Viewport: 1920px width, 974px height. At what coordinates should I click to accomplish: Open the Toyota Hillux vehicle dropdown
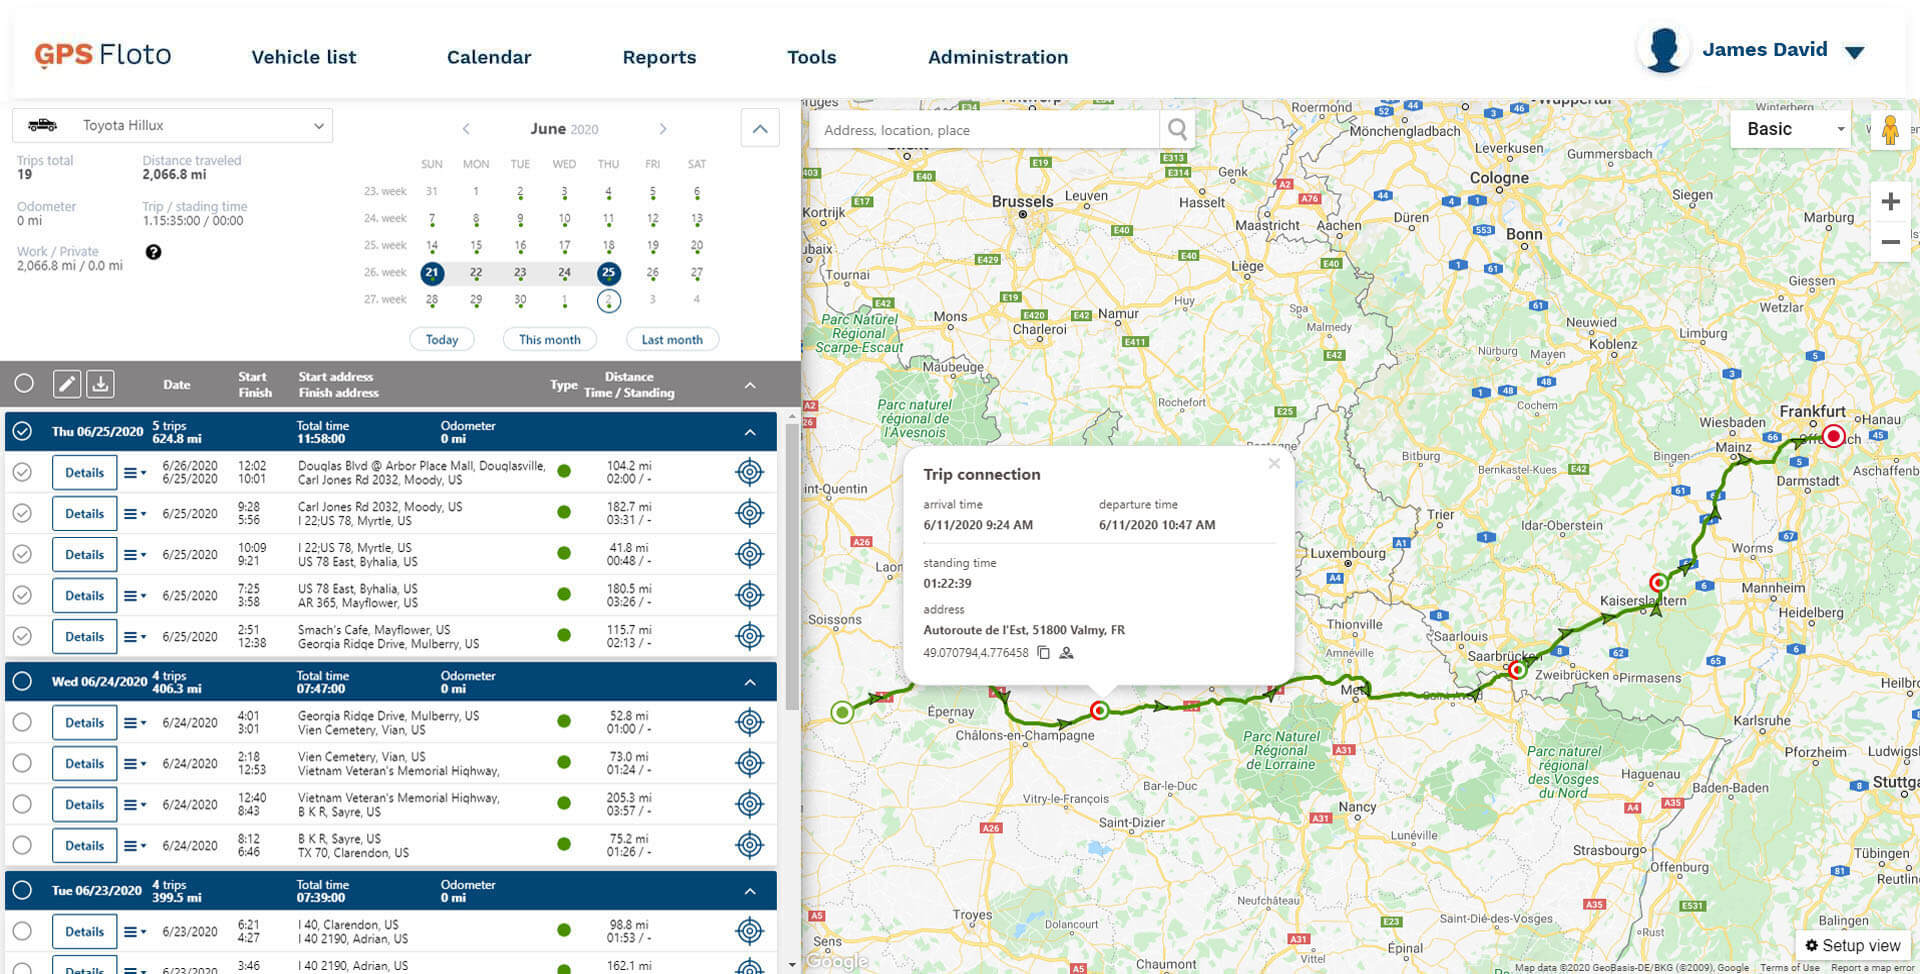[x=172, y=125]
